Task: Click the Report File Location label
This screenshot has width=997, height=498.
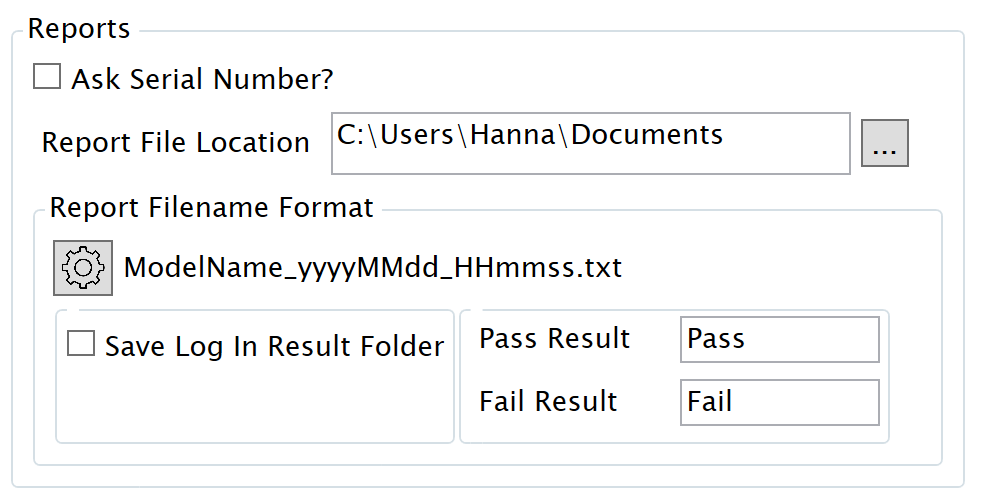Action: click(x=175, y=143)
